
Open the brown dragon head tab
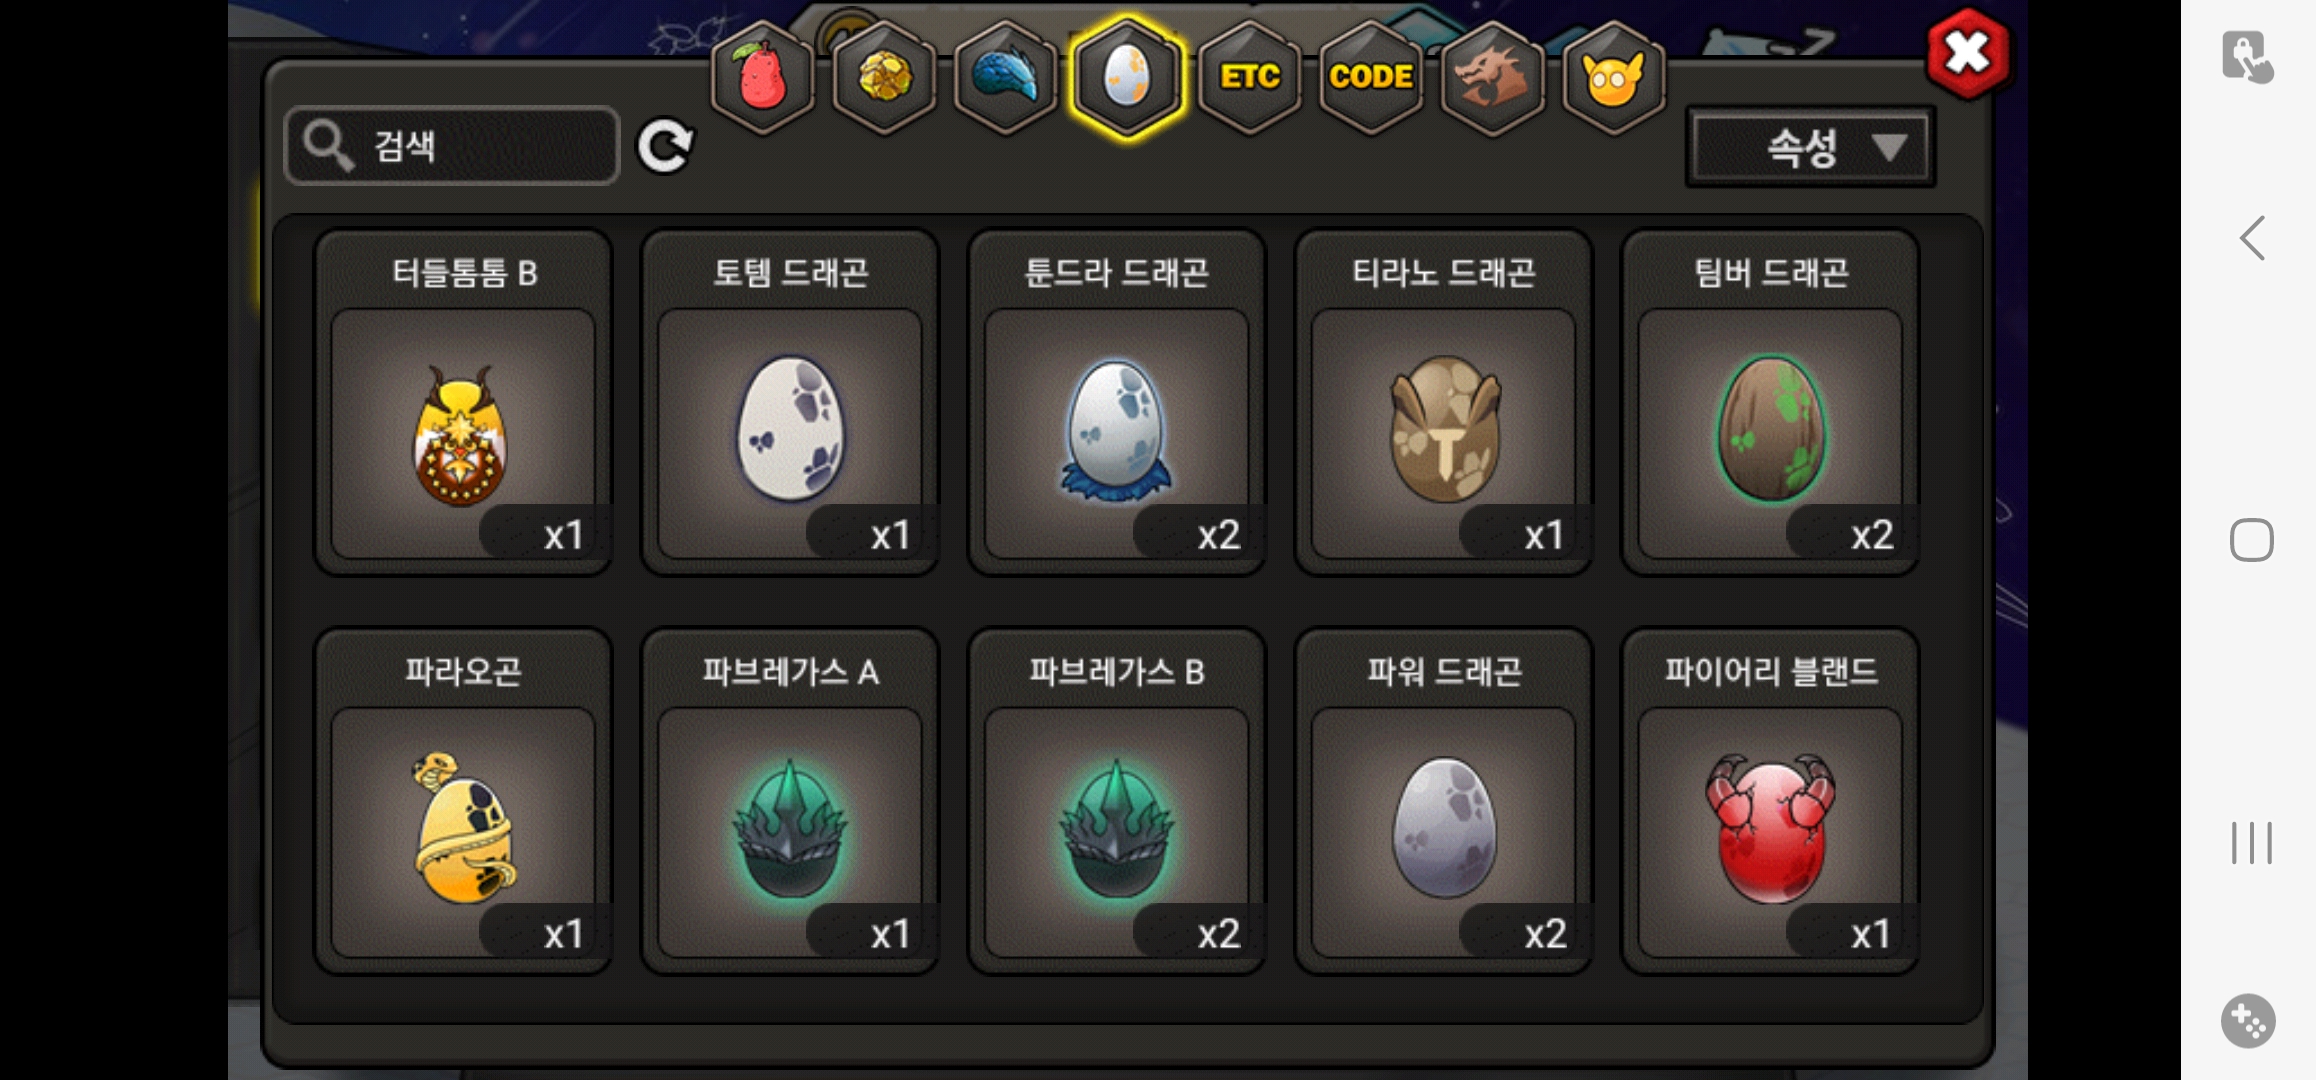pyautogui.click(x=1492, y=77)
